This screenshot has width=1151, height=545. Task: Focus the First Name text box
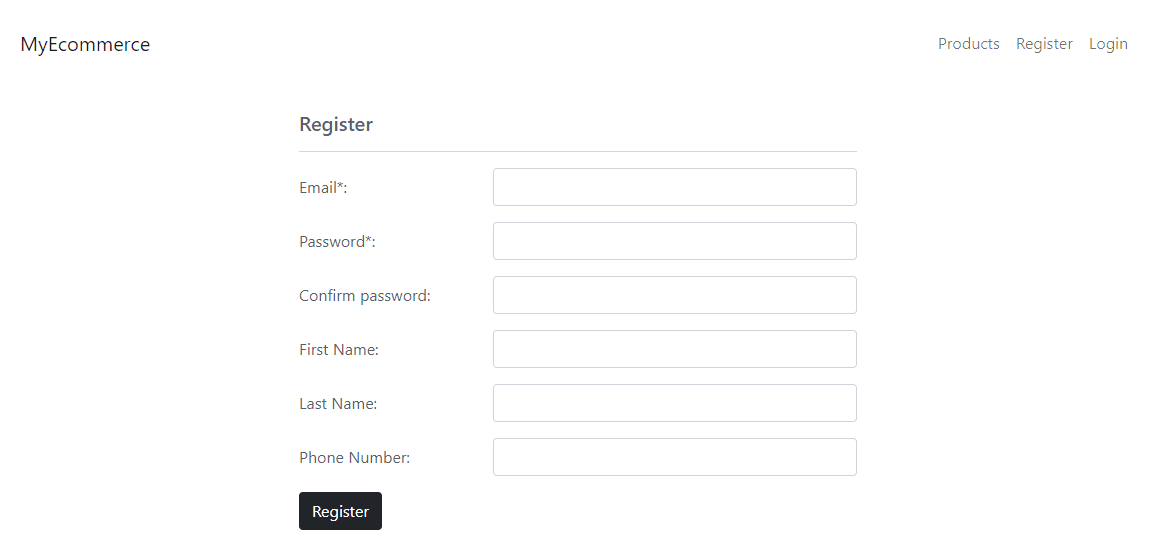675,349
